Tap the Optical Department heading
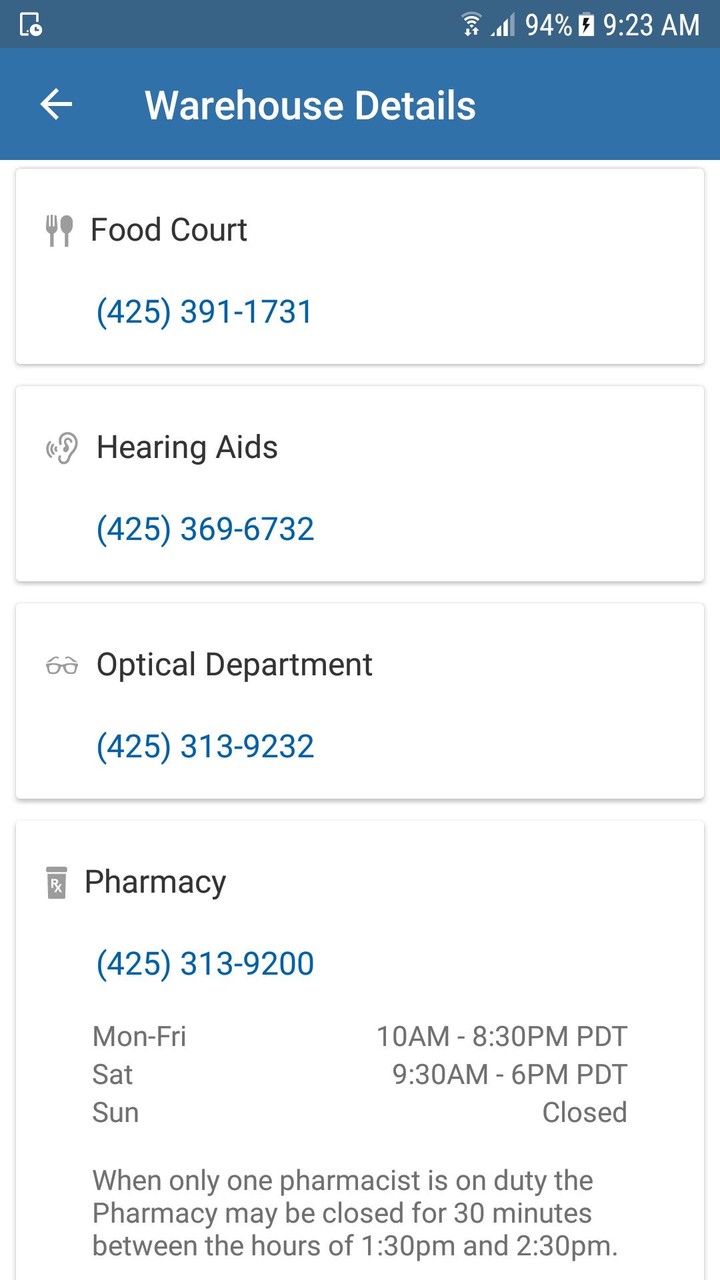720x1280 pixels. point(234,665)
